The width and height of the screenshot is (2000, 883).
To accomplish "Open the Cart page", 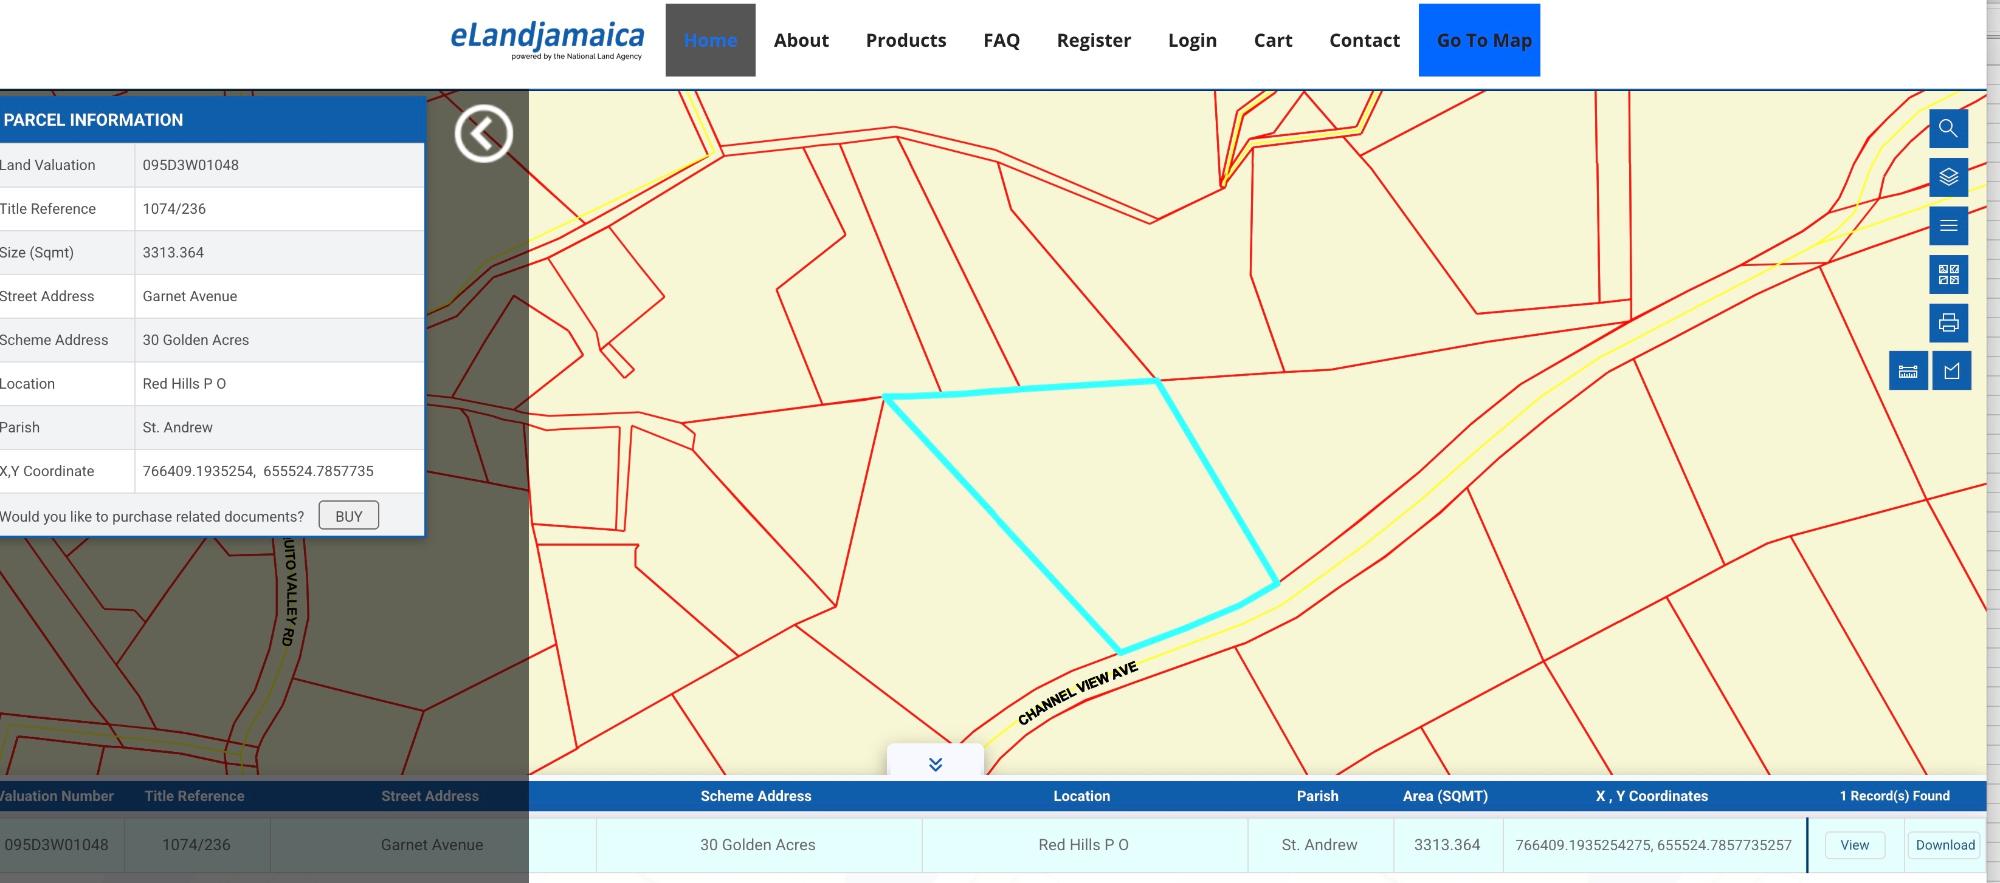I will coord(1272,41).
